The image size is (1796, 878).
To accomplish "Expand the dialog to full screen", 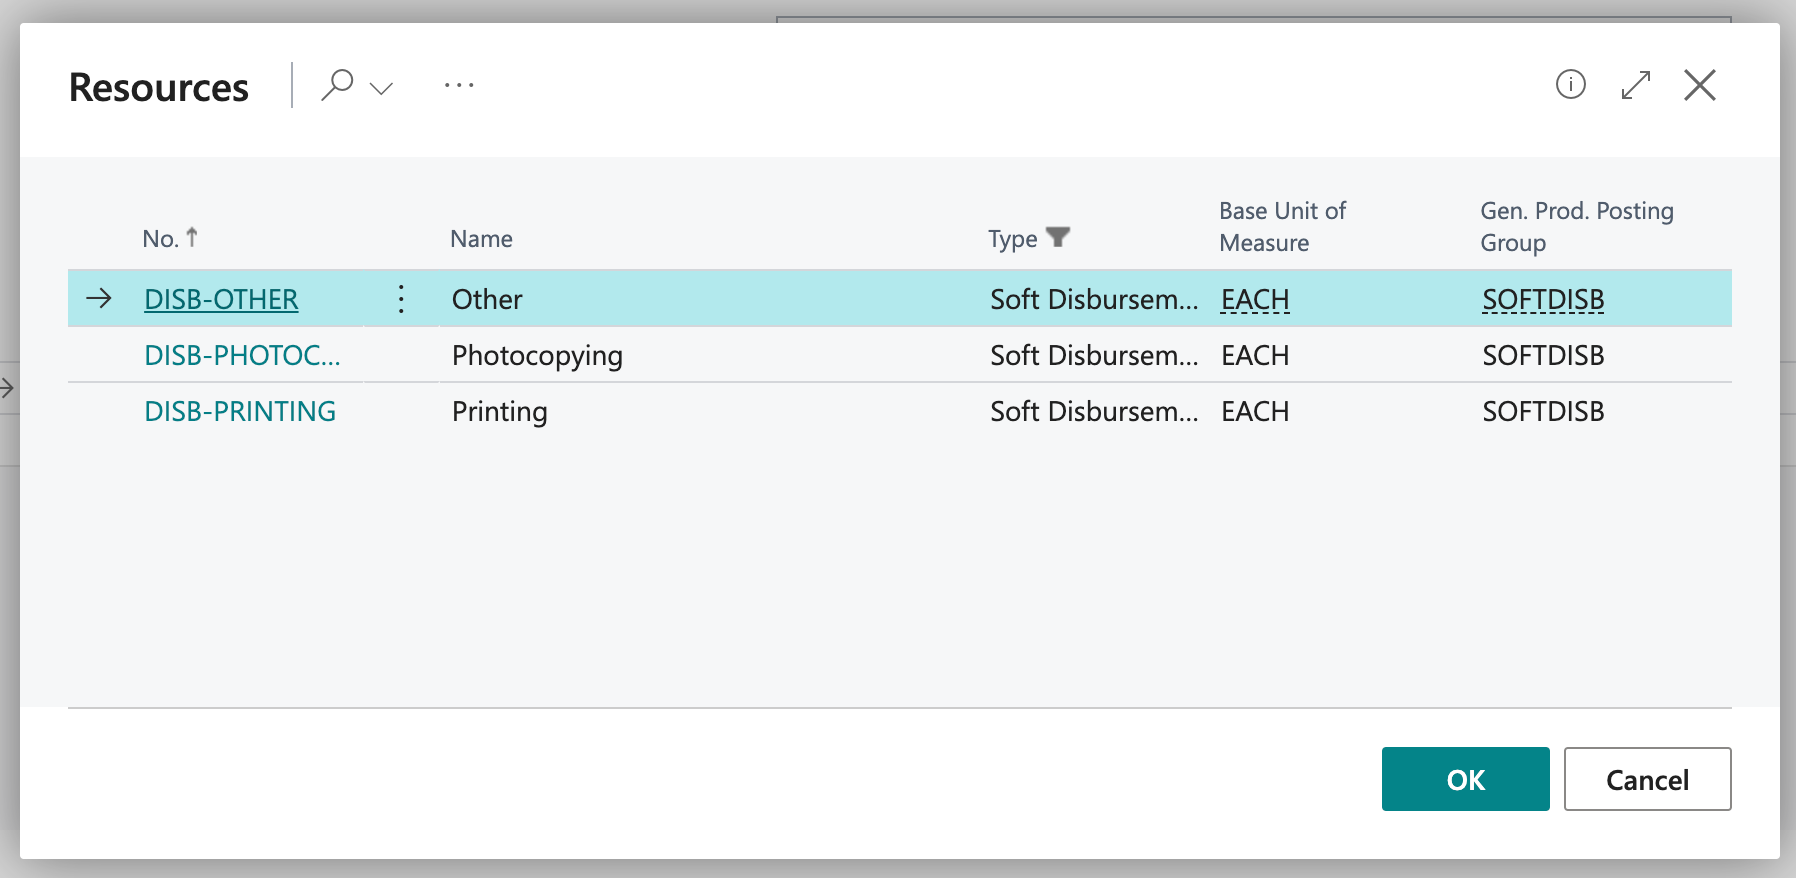I will click(1635, 85).
